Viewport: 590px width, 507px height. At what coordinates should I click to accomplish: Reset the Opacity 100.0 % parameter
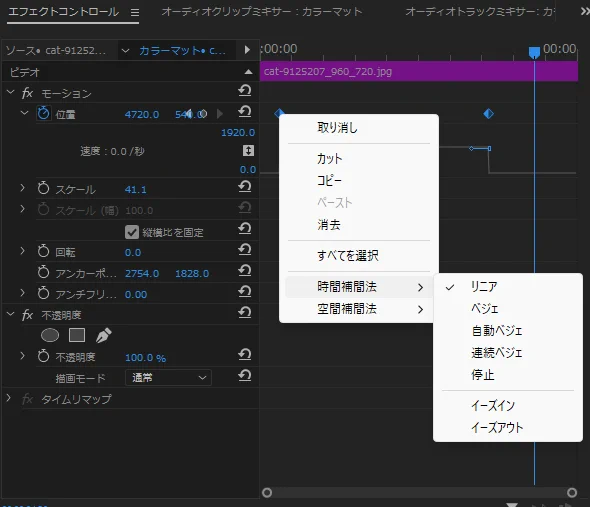point(245,355)
